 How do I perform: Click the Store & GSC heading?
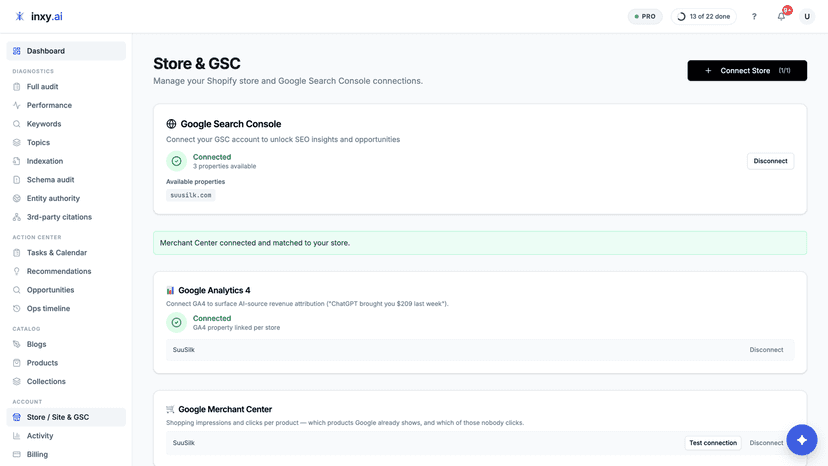pos(197,63)
